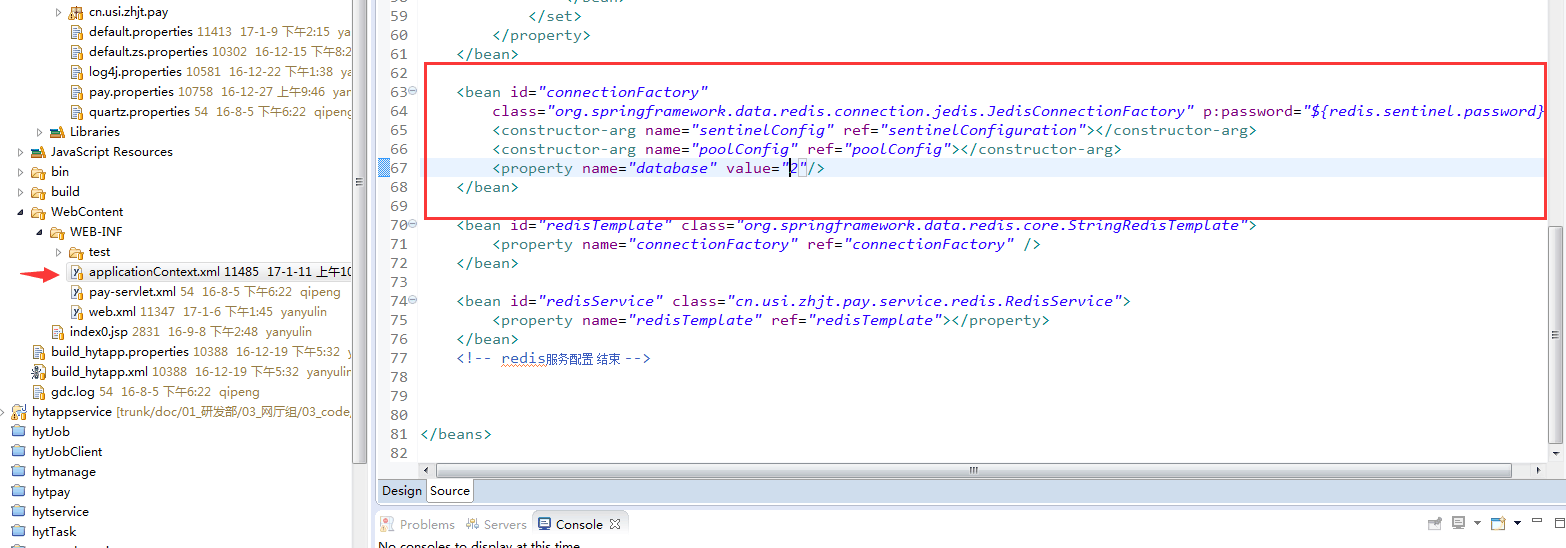Fold the redisTemplate bean at line 70
This screenshot has height=548, width=1566.
pyautogui.click(x=413, y=225)
